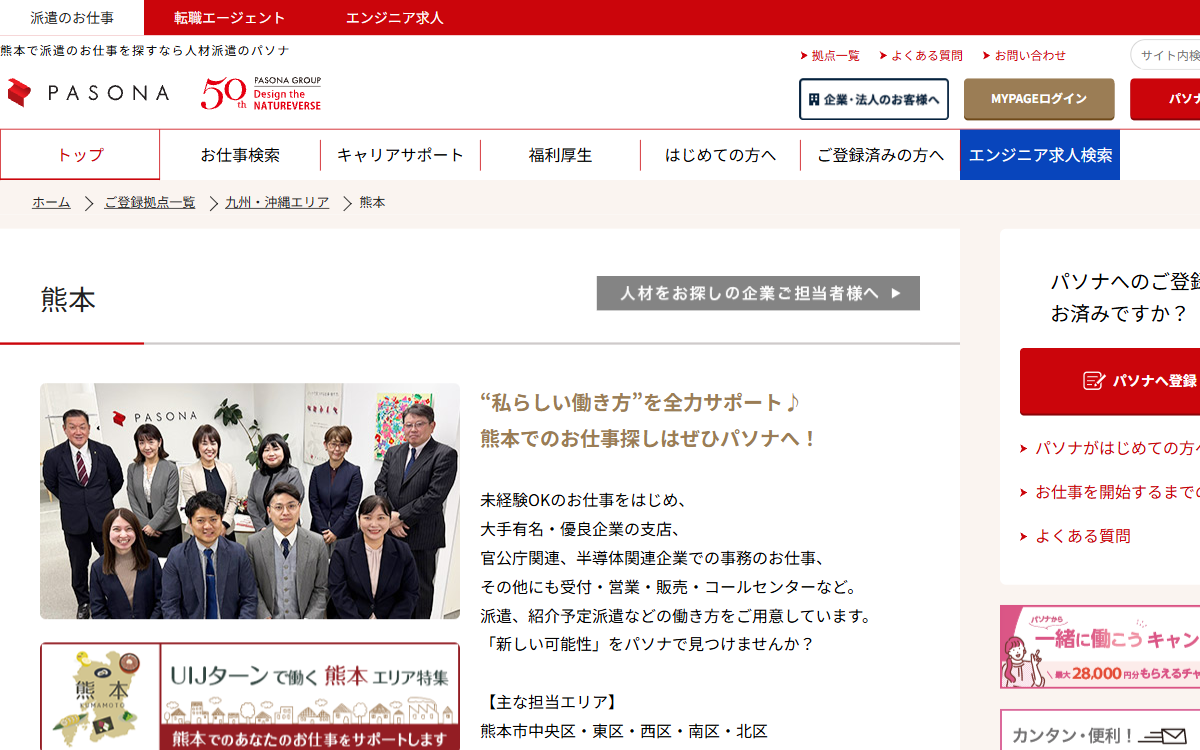This screenshot has height=750, width=1200.
Task: Focus the サイト内検索 search field
Action: pyautogui.click(x=1166, y=55)
